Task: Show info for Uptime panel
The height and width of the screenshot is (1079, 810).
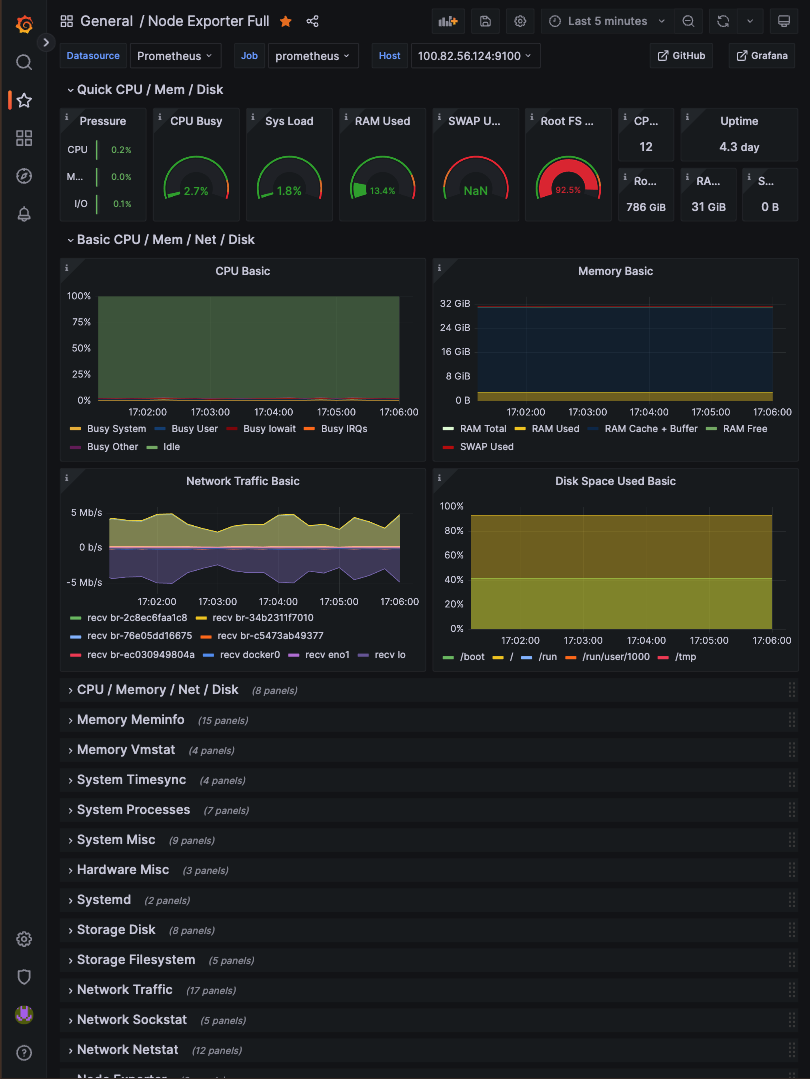Action: pos(687,118)
